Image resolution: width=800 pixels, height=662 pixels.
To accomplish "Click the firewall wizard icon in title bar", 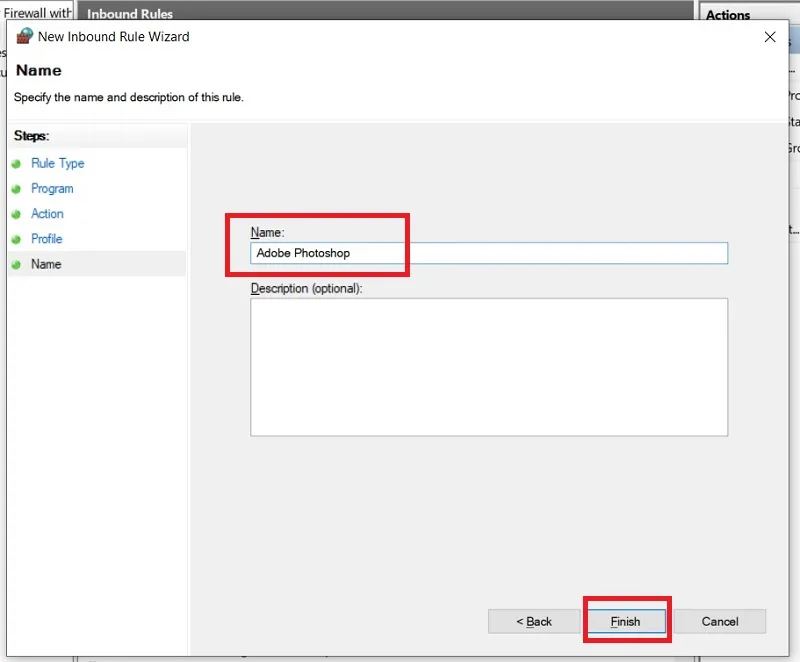I will (x=24, y=36).
